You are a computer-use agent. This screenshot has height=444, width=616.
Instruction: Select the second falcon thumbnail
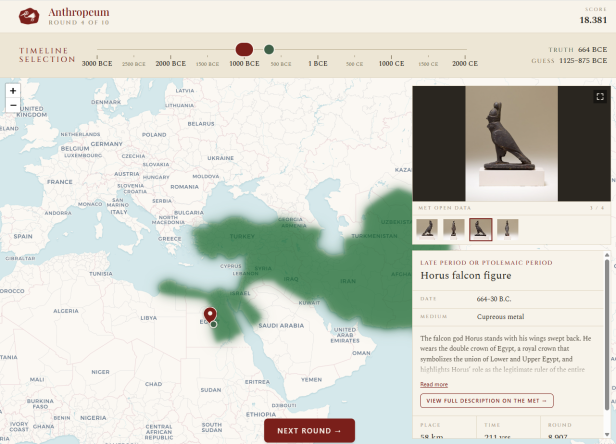coord(454,229)
